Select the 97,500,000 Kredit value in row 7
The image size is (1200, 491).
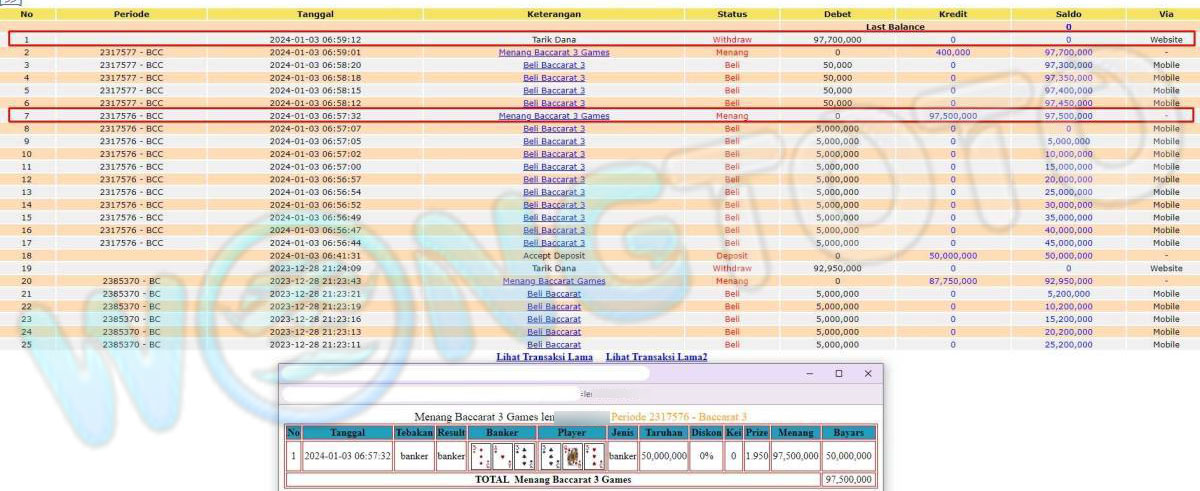pos(952,116)
